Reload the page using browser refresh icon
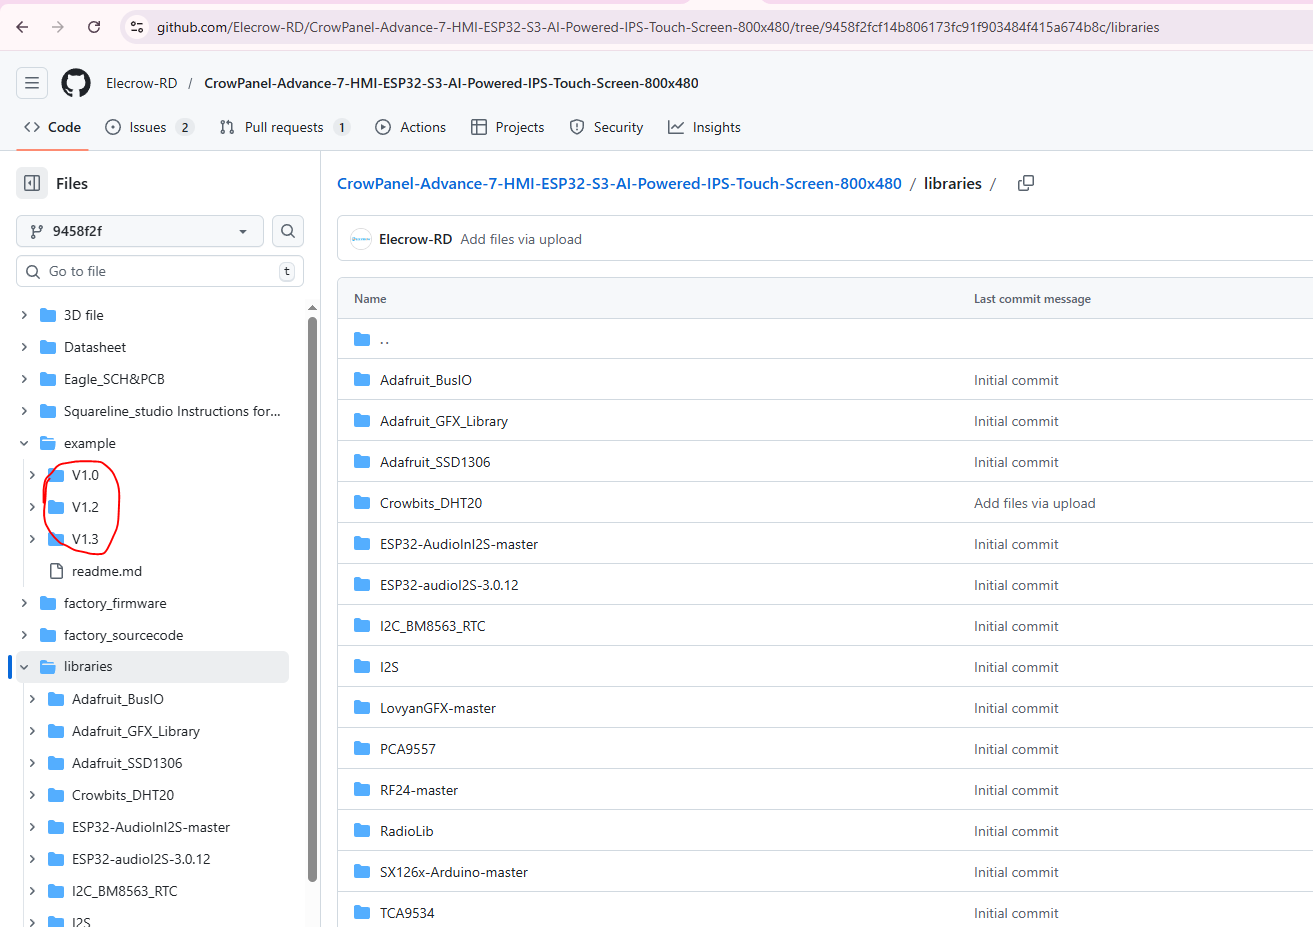The width and height of the screenshot is (1313, 927). [x=94, y=27]
